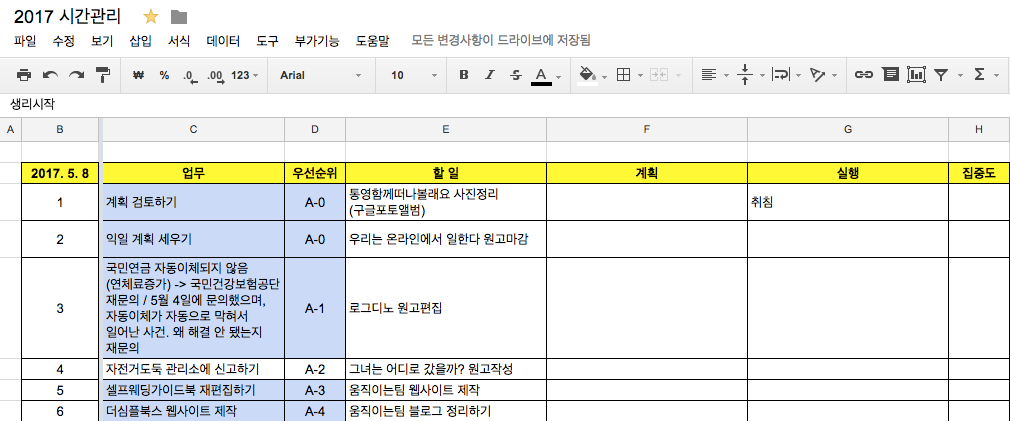This screenshot has height=421, width=1010.
Task: Open vertical align options
Action: point(745,75)
